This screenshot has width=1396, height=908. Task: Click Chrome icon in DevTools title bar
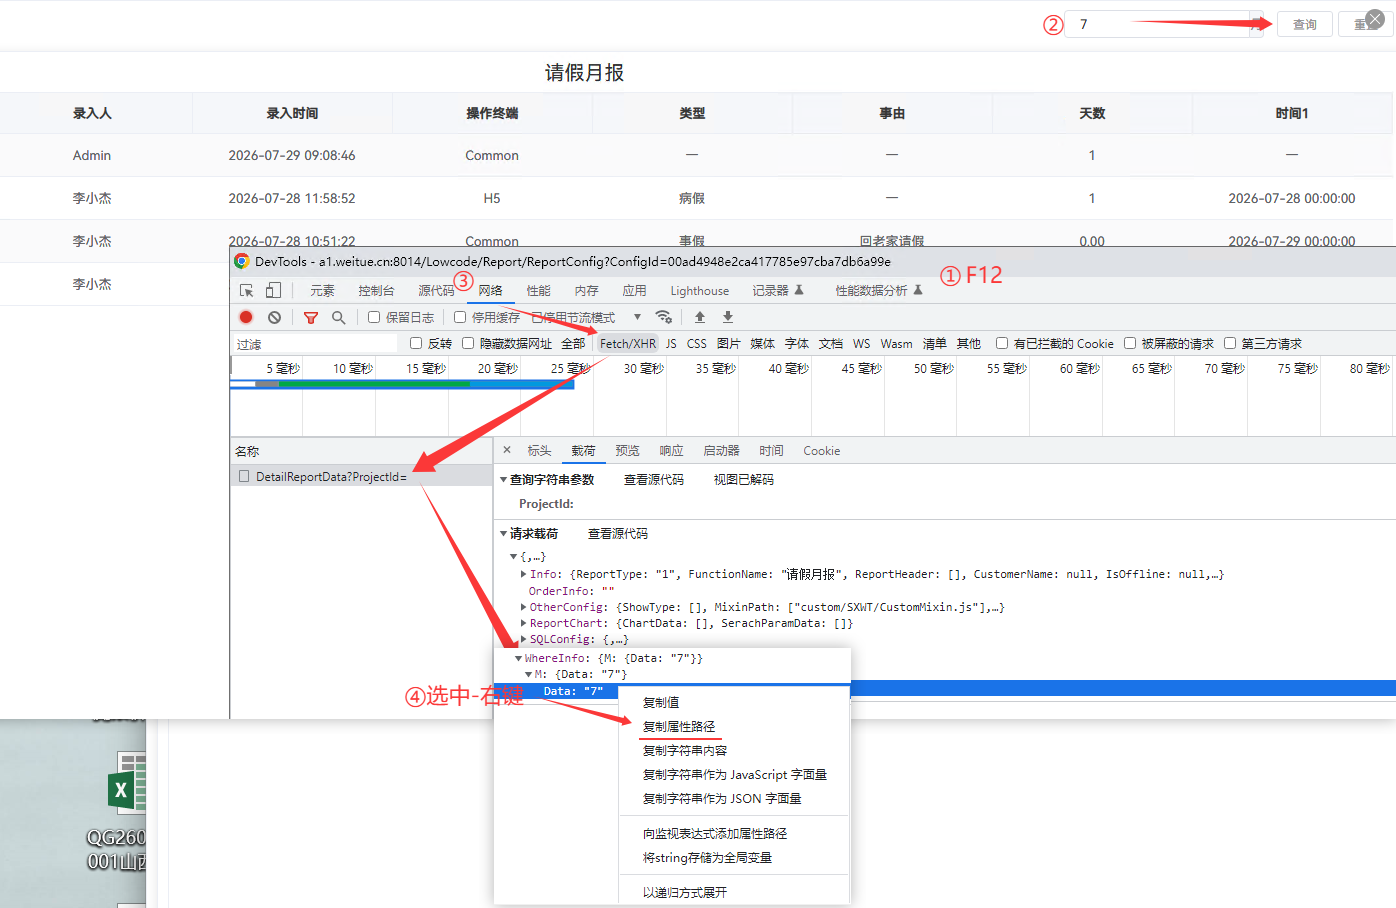coord(241,261)
